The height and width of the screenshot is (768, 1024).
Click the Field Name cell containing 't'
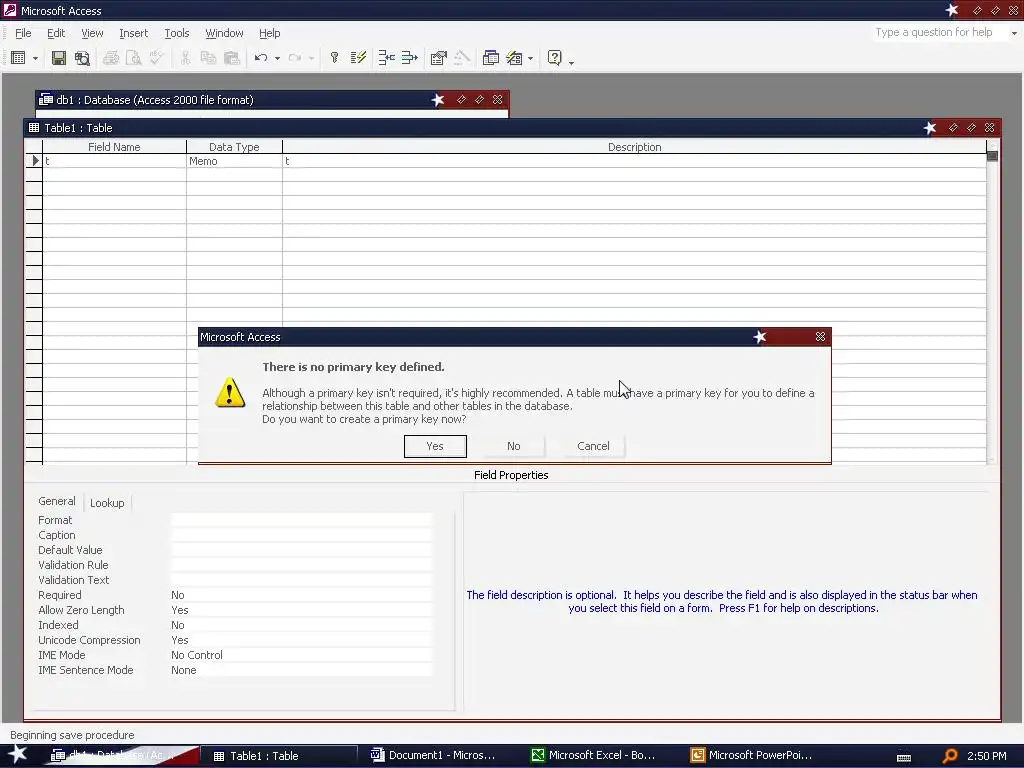click(114, 161)
